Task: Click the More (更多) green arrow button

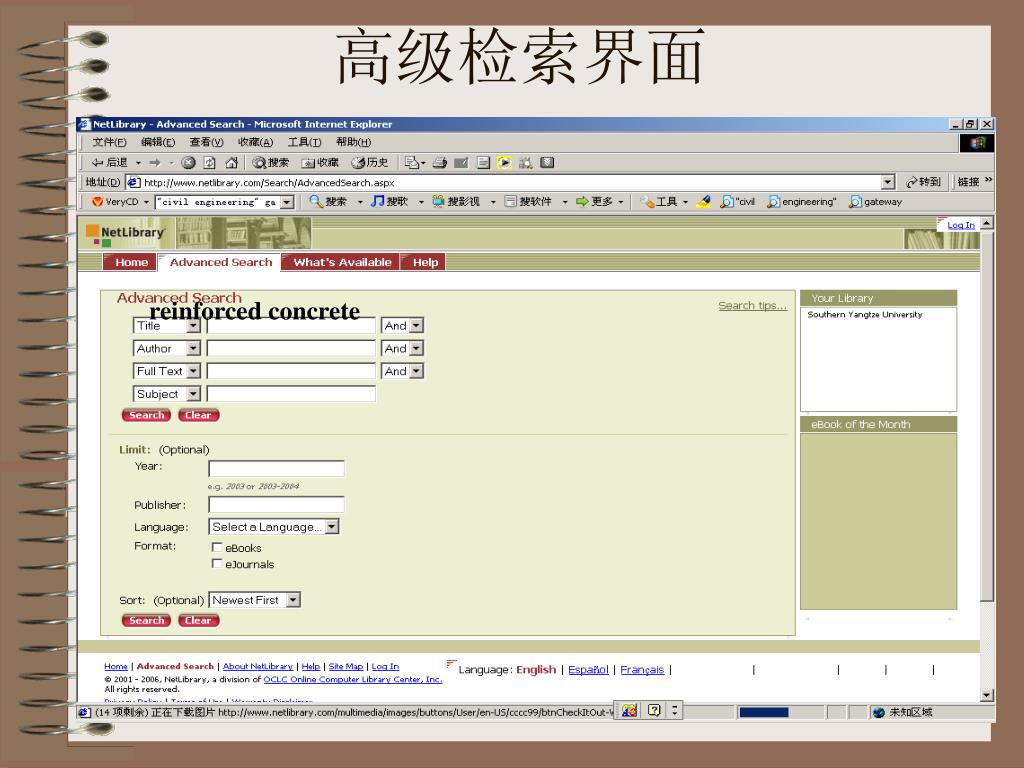Action: click(594, 202)
